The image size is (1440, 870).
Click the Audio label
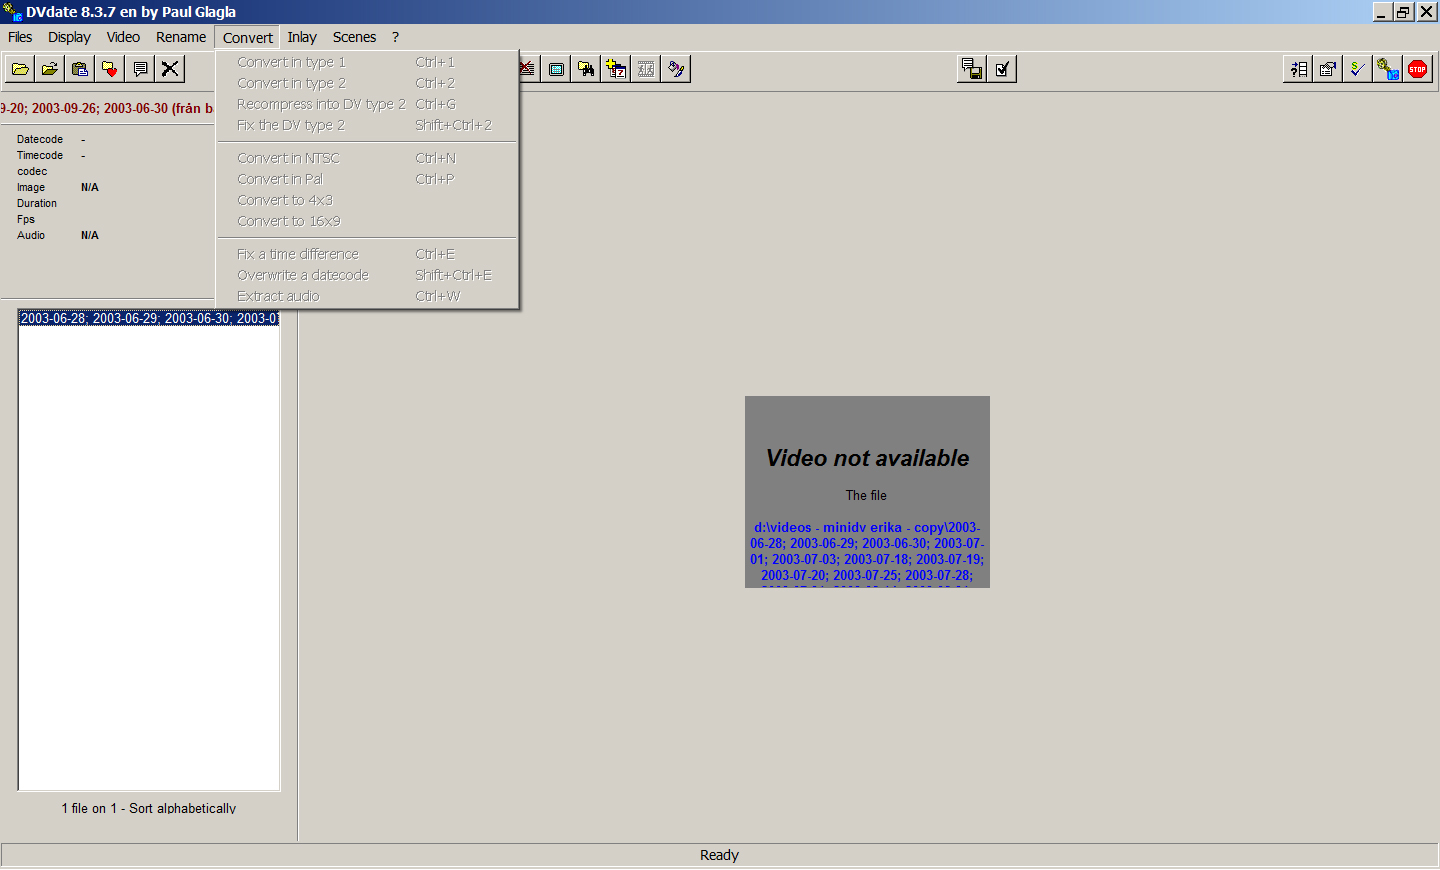31,235
